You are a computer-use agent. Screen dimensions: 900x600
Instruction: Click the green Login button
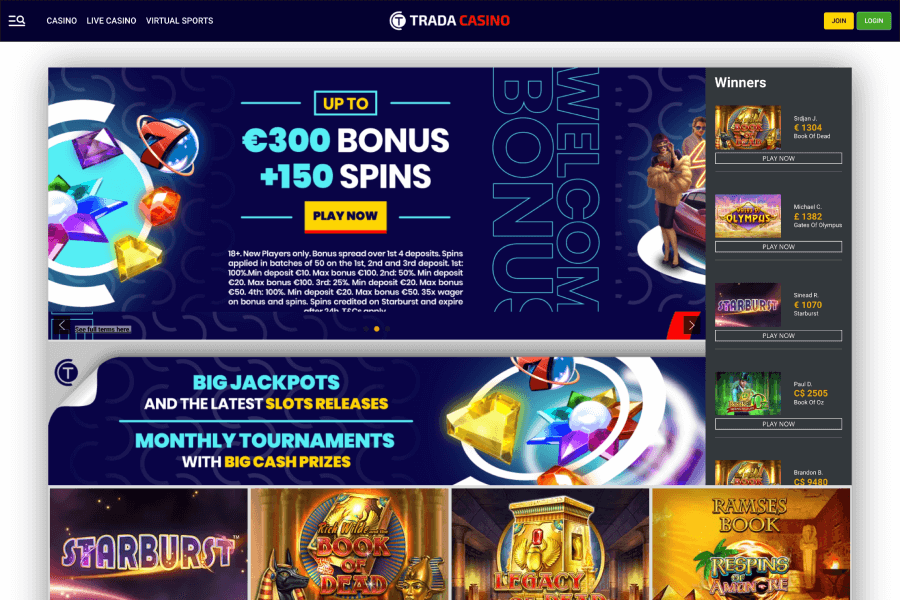point(874,21)
